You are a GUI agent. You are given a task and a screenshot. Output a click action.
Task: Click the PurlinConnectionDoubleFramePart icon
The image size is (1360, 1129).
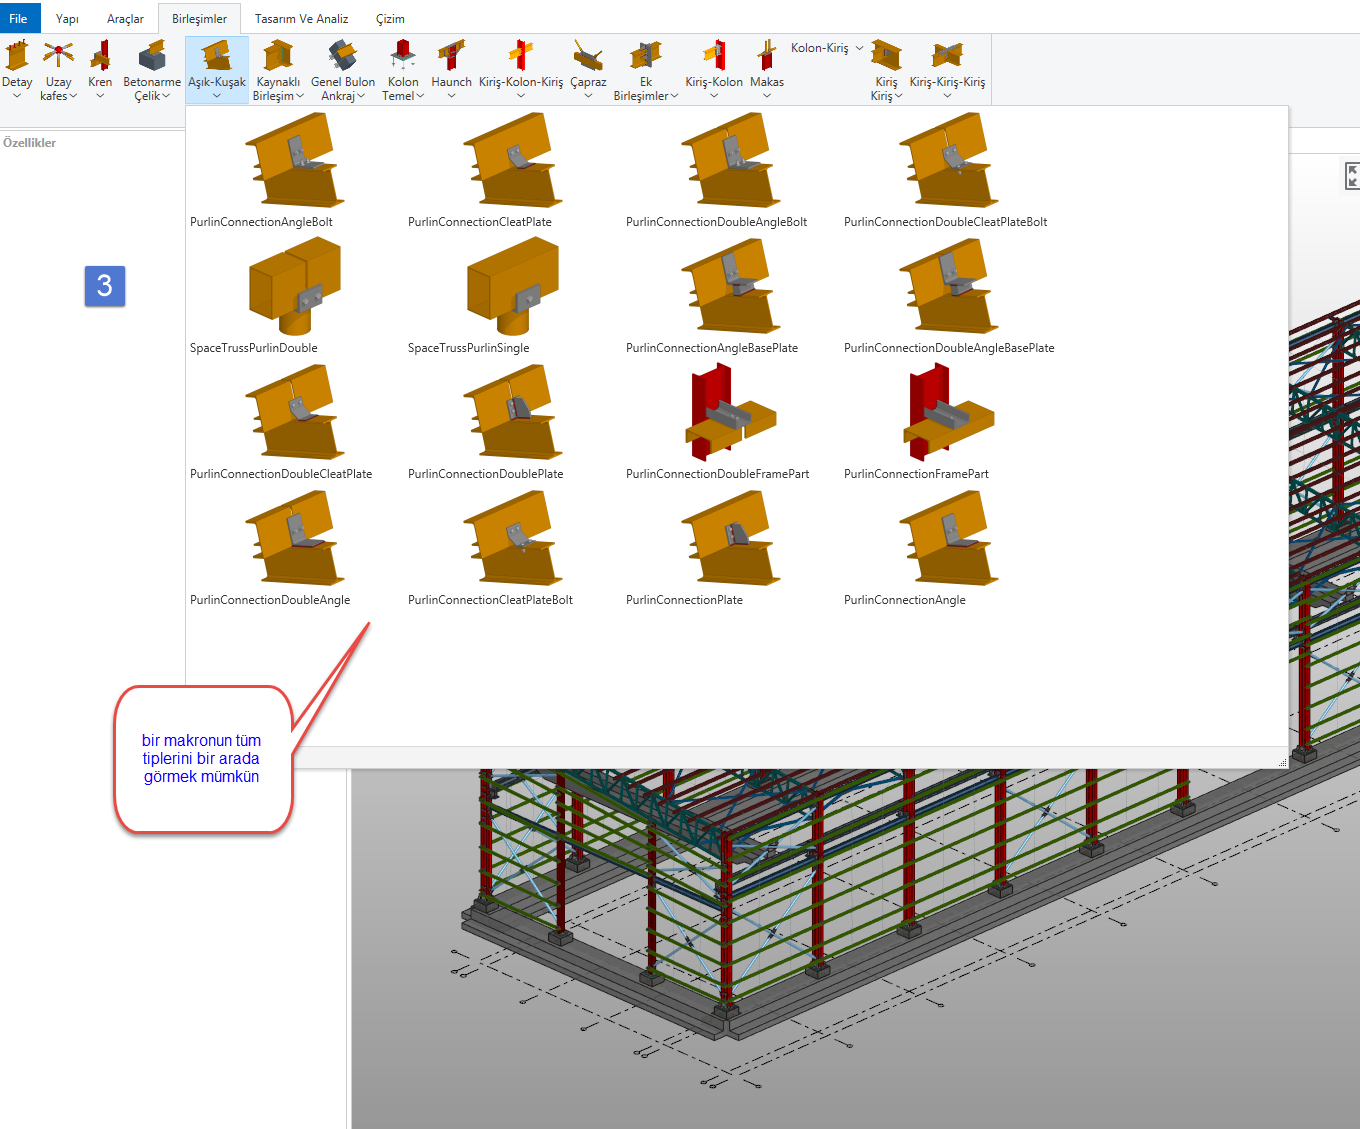tap(729, 413)
